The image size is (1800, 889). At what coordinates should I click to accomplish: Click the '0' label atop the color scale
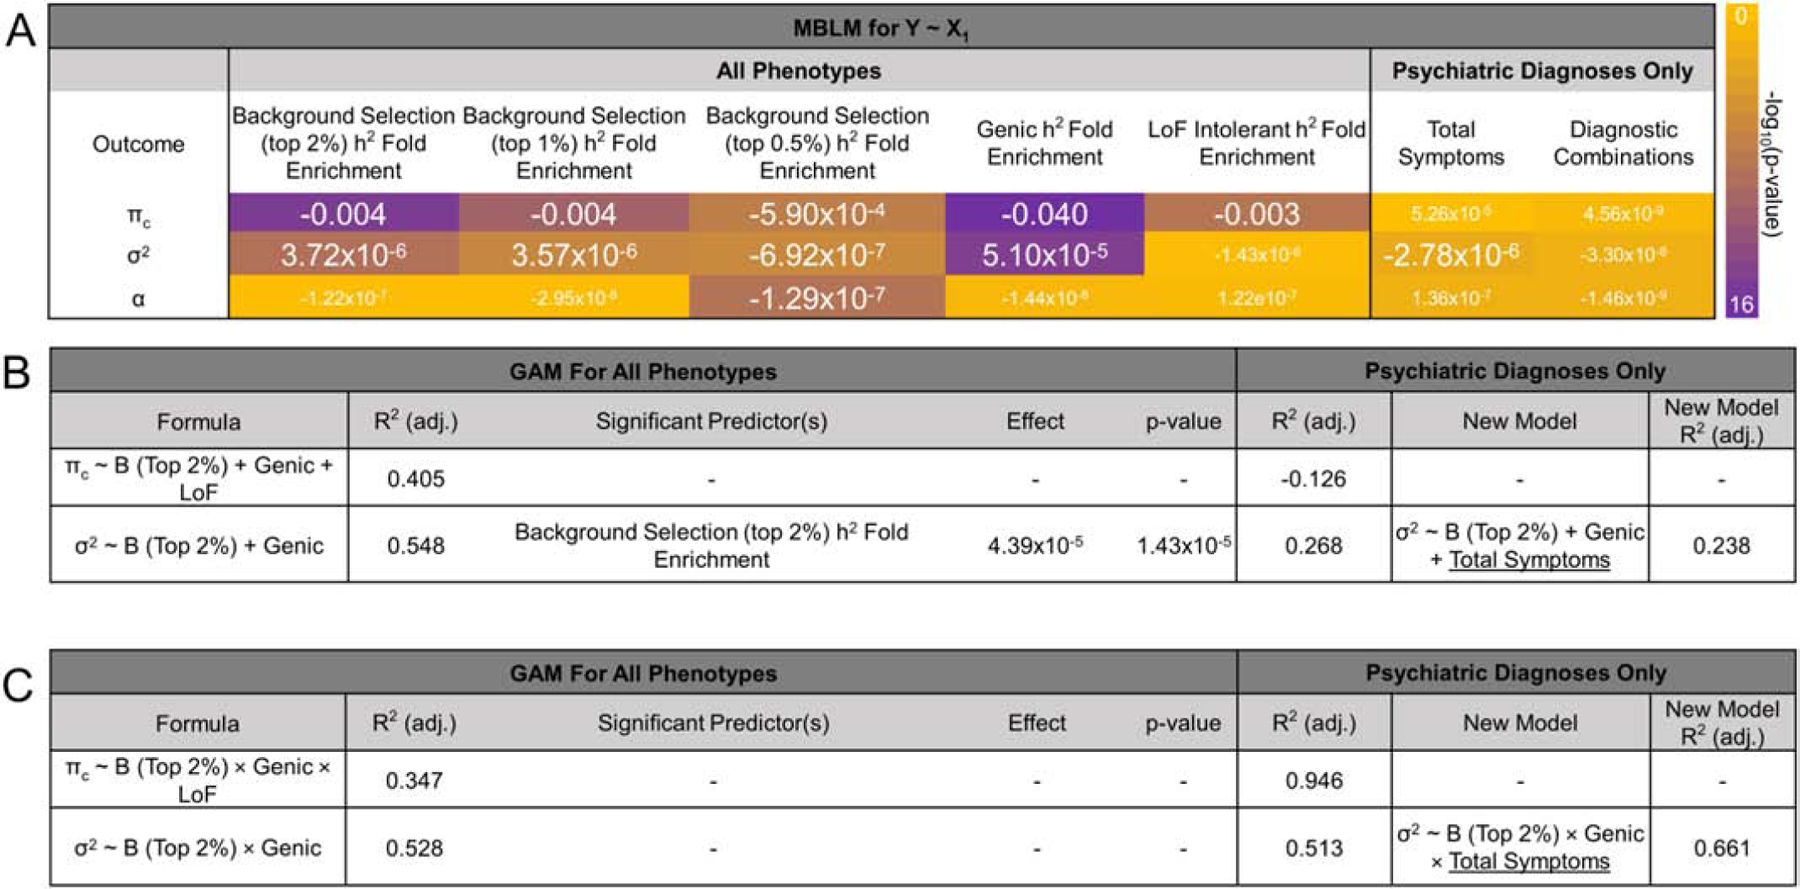(x=1741, y=16)
